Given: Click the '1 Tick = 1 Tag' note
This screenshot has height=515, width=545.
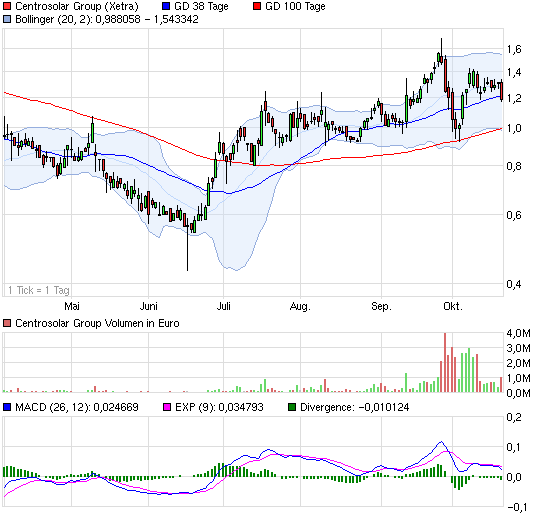Looking at the screenshot, I should coord(39,290).
